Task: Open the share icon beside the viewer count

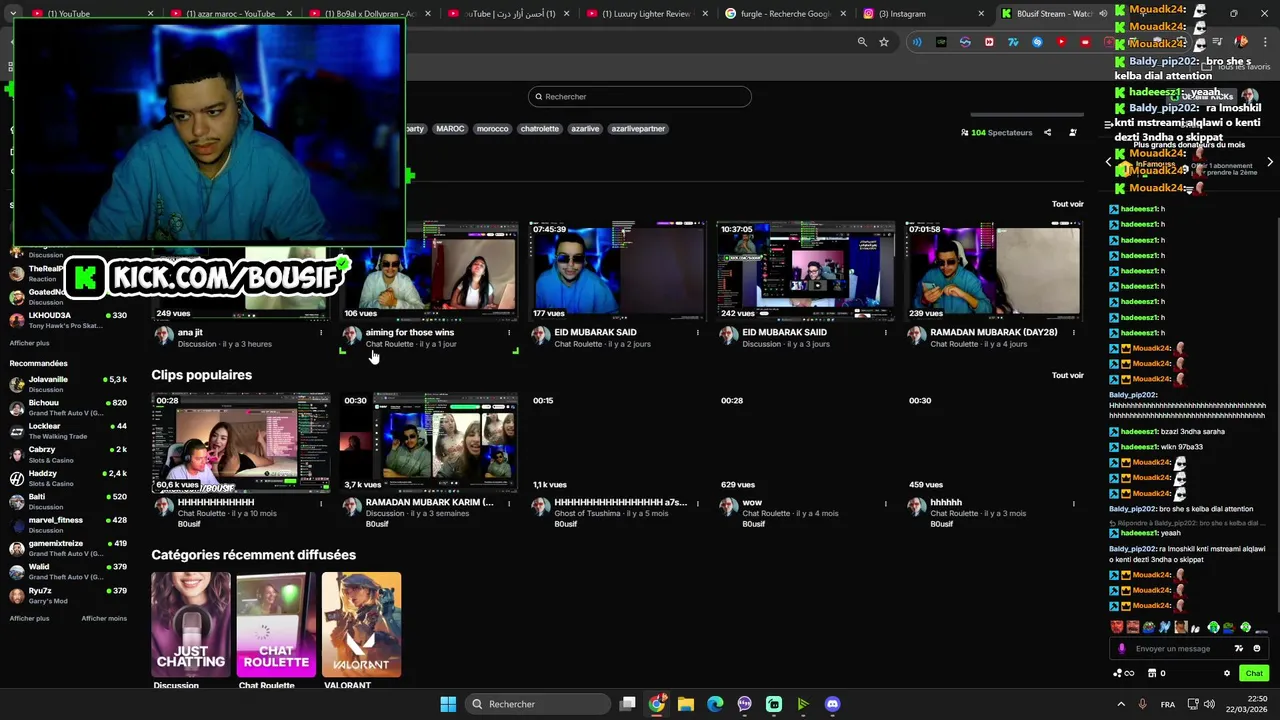Action: 1048,132
